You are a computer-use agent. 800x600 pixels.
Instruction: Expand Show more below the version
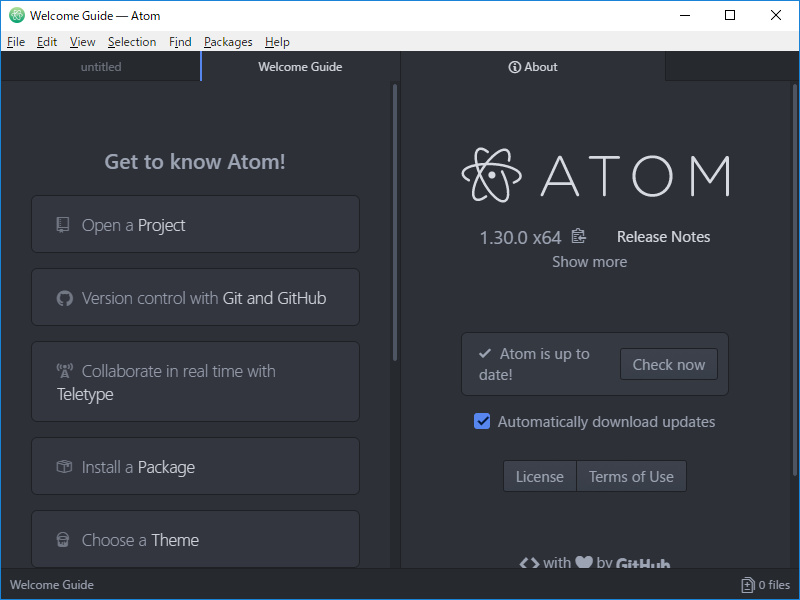click(589, 261)
